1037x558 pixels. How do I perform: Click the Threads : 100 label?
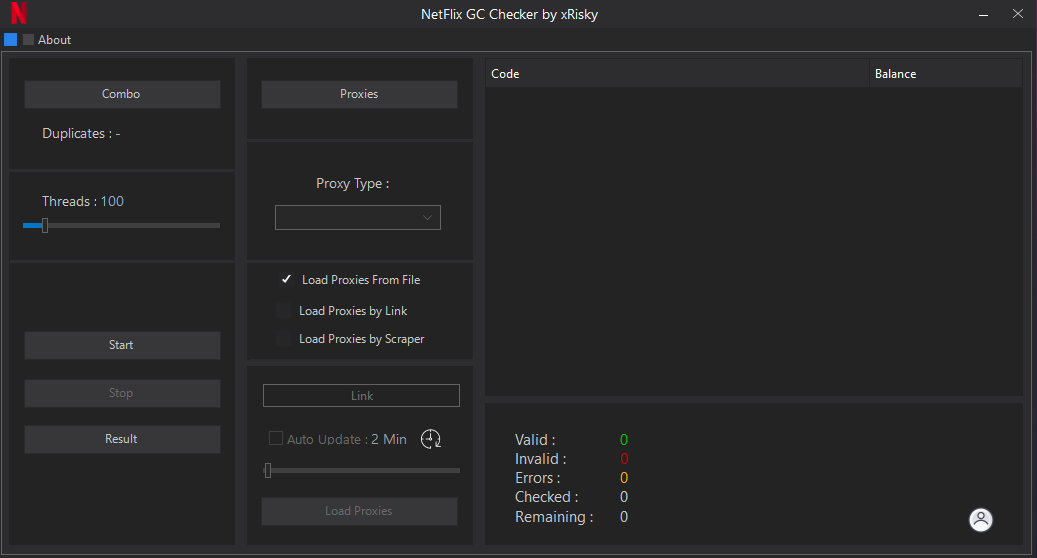click(x=83, y=202)
